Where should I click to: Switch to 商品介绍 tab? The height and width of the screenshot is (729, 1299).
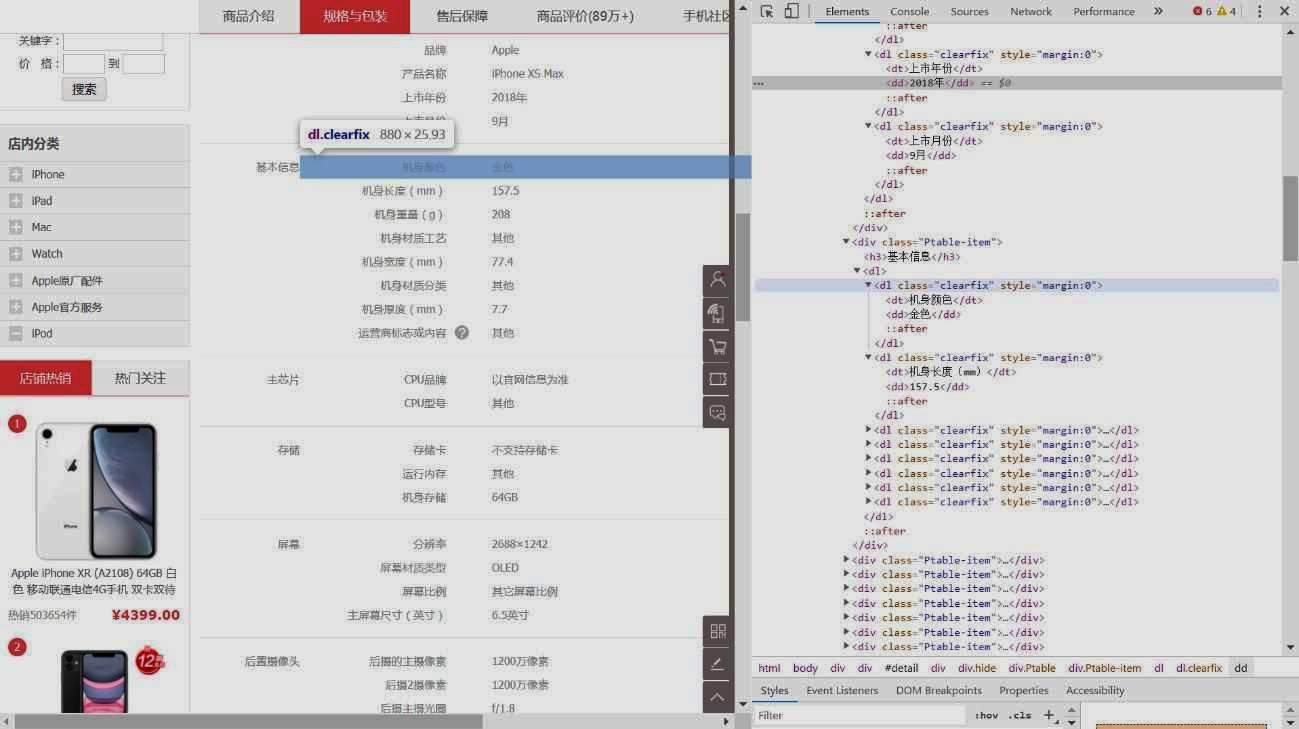click(x=249, y=16)
